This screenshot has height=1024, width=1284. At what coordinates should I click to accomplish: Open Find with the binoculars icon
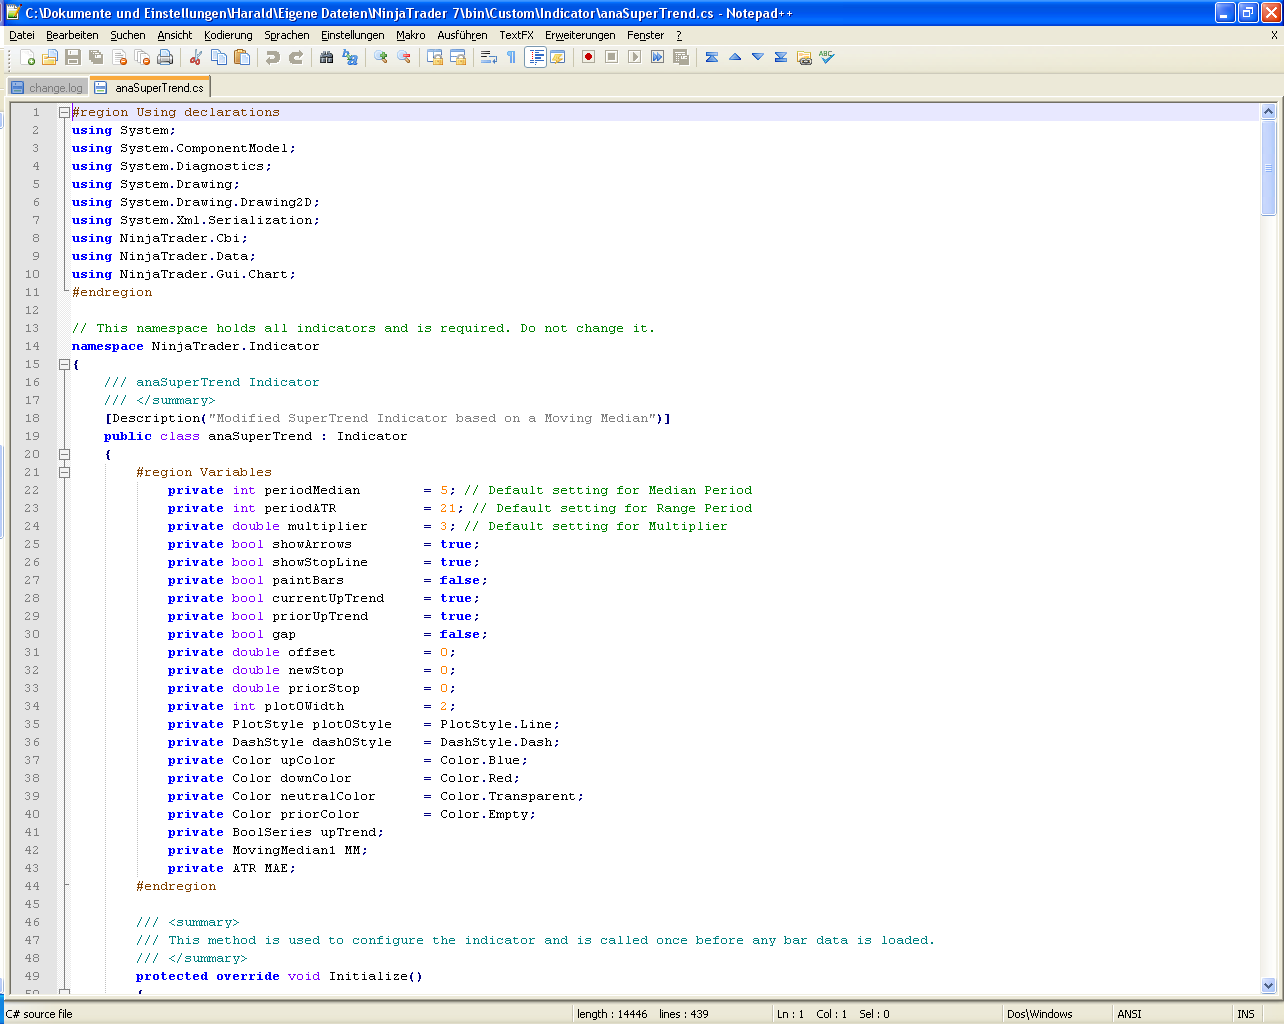pos(327,57)
